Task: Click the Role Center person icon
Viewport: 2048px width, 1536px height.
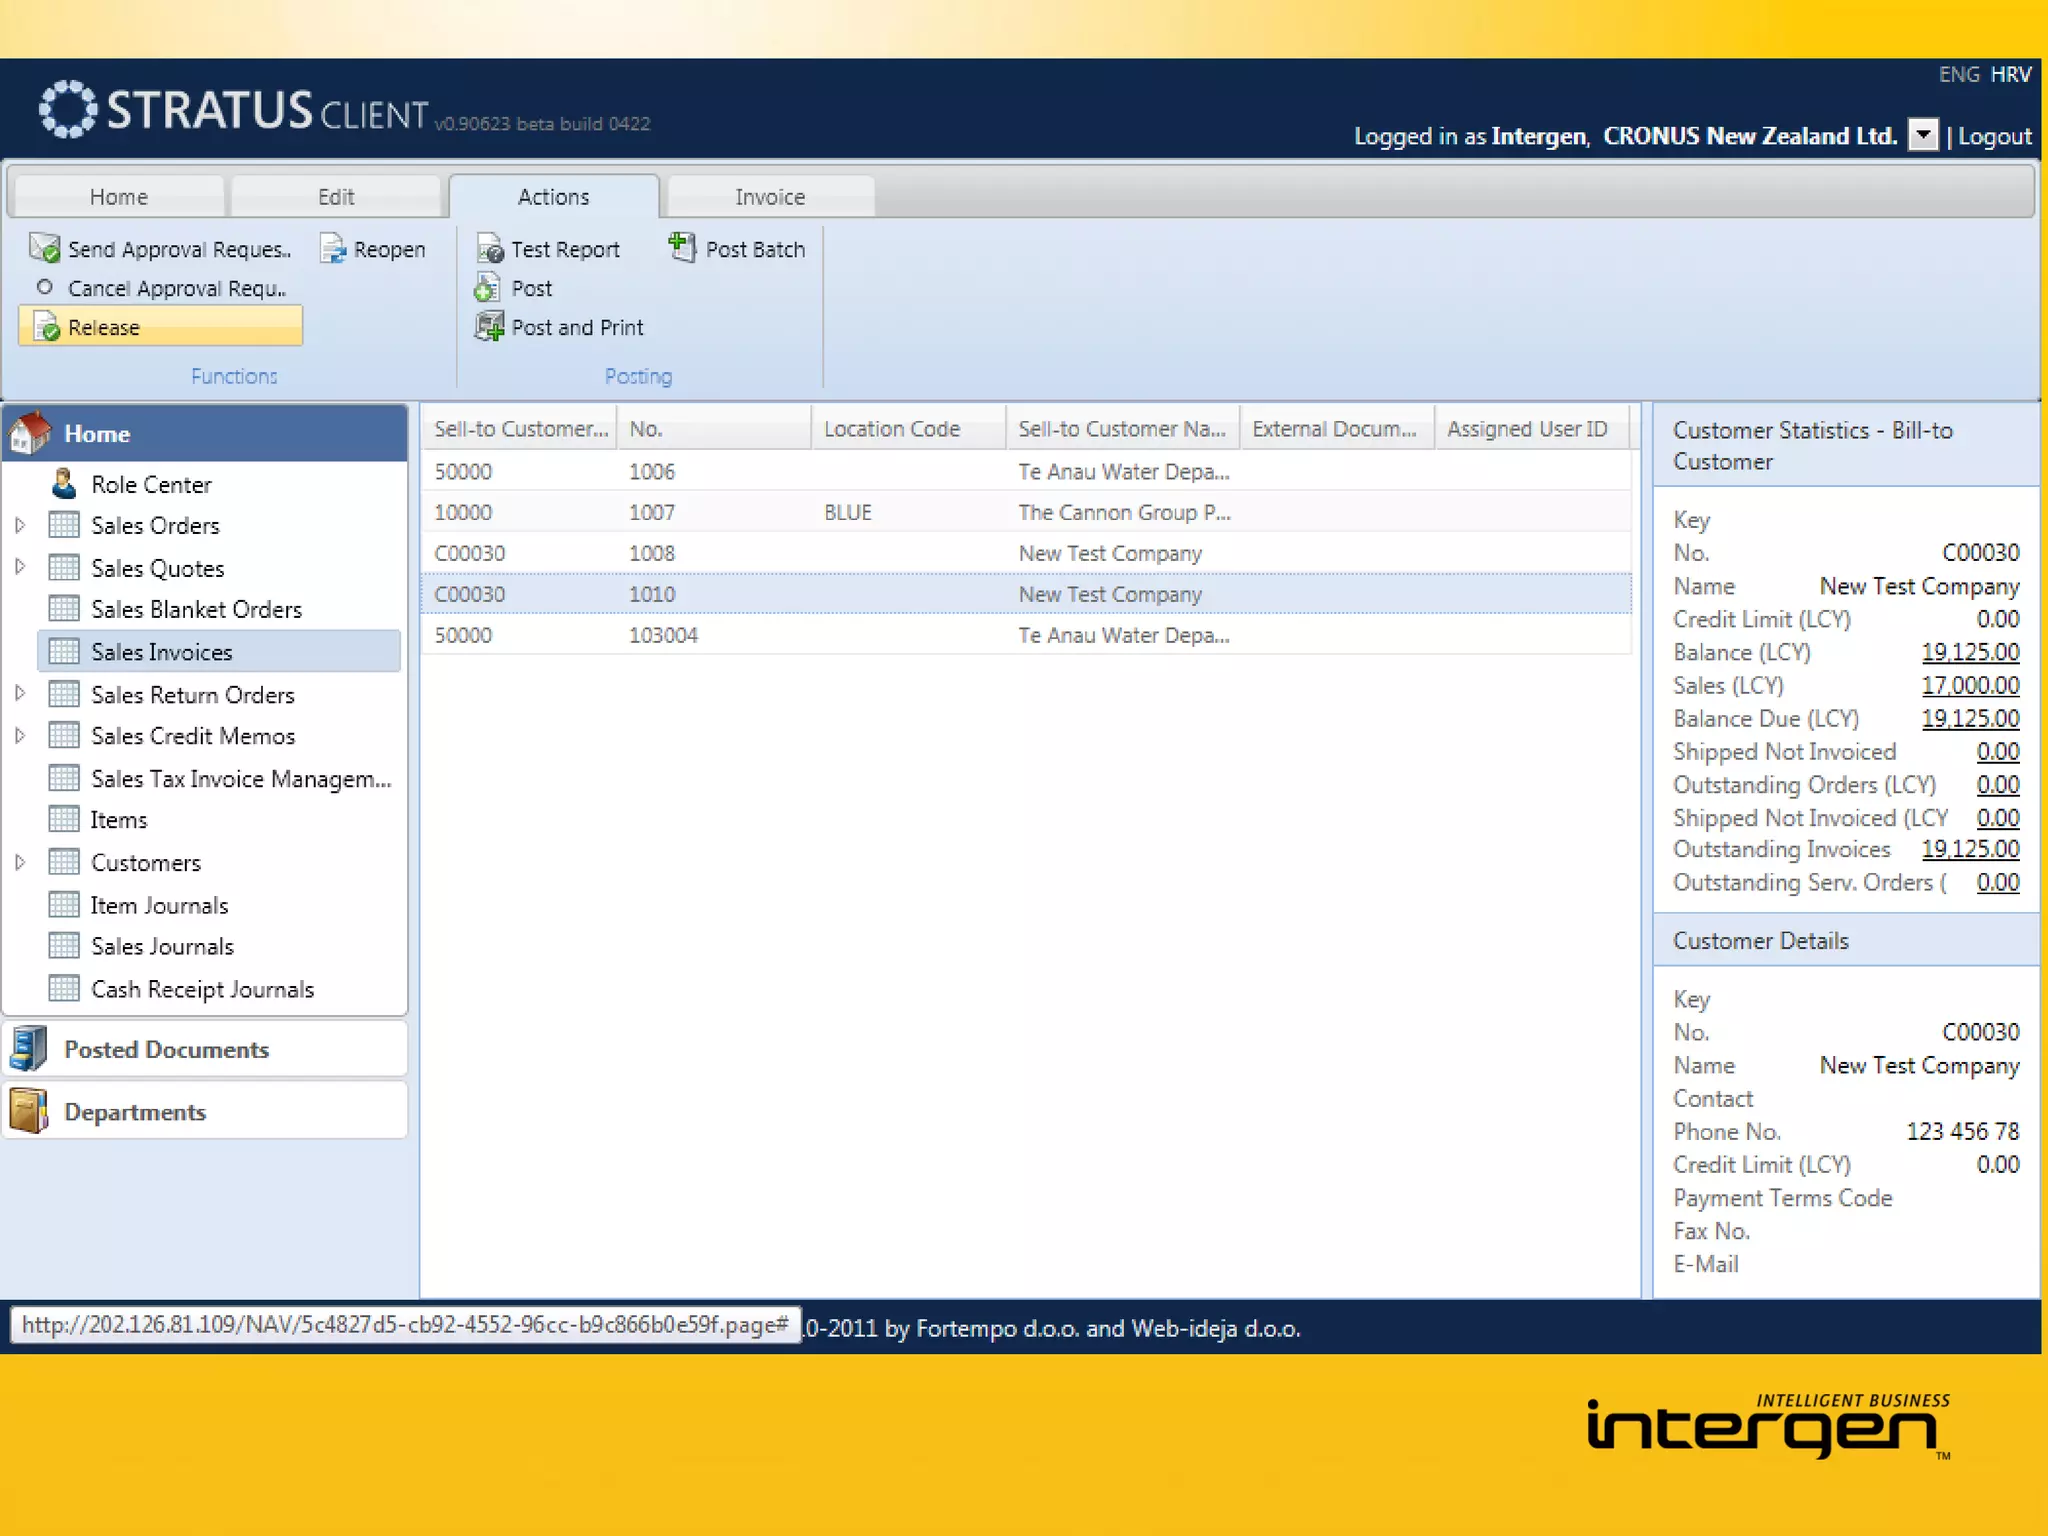Action: pyautogui.click(x=64, y=484)
